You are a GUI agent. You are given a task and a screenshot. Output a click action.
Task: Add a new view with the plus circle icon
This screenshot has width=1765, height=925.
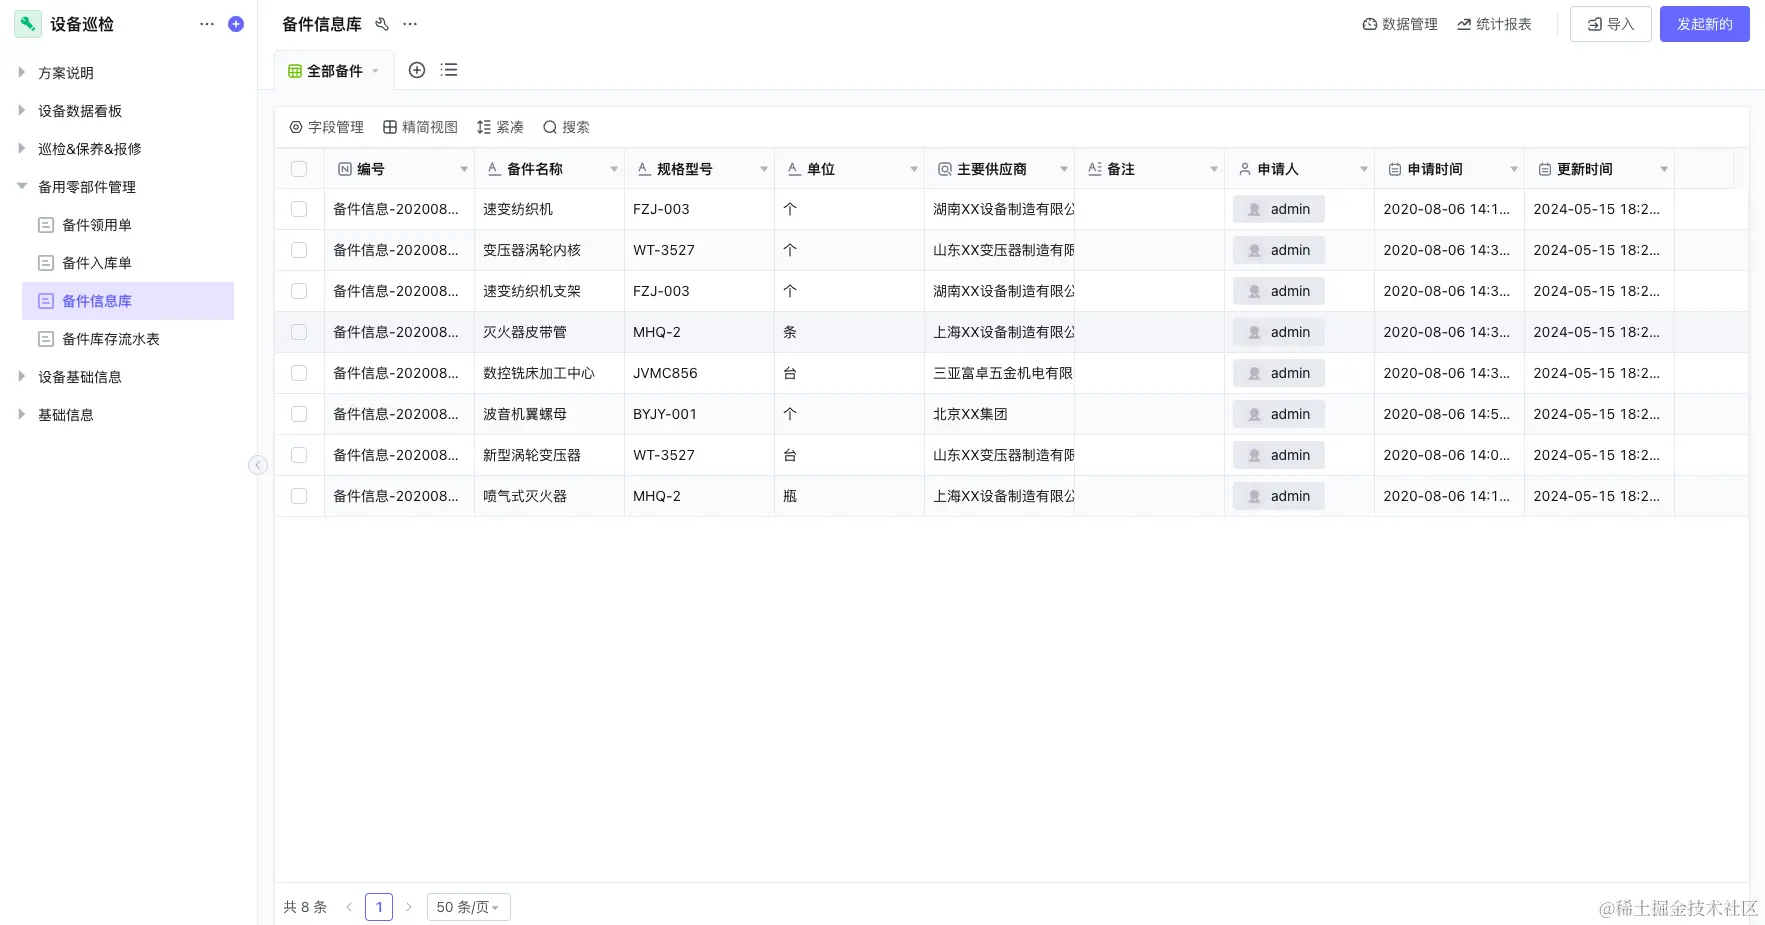(417, 70)
